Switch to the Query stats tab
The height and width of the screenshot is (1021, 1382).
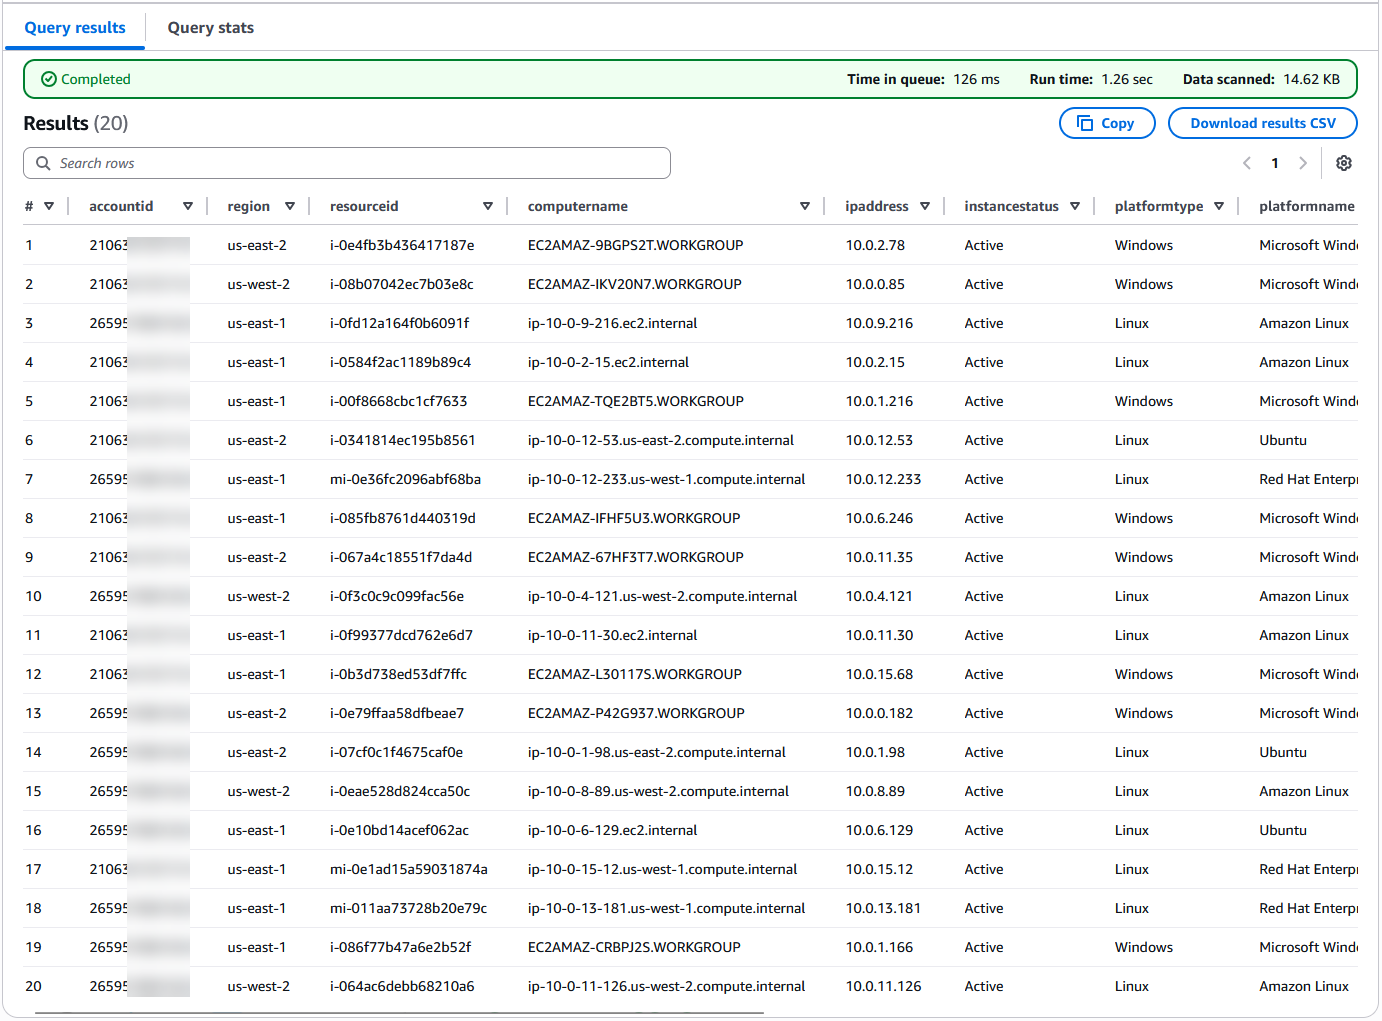(x=211, y=28)
